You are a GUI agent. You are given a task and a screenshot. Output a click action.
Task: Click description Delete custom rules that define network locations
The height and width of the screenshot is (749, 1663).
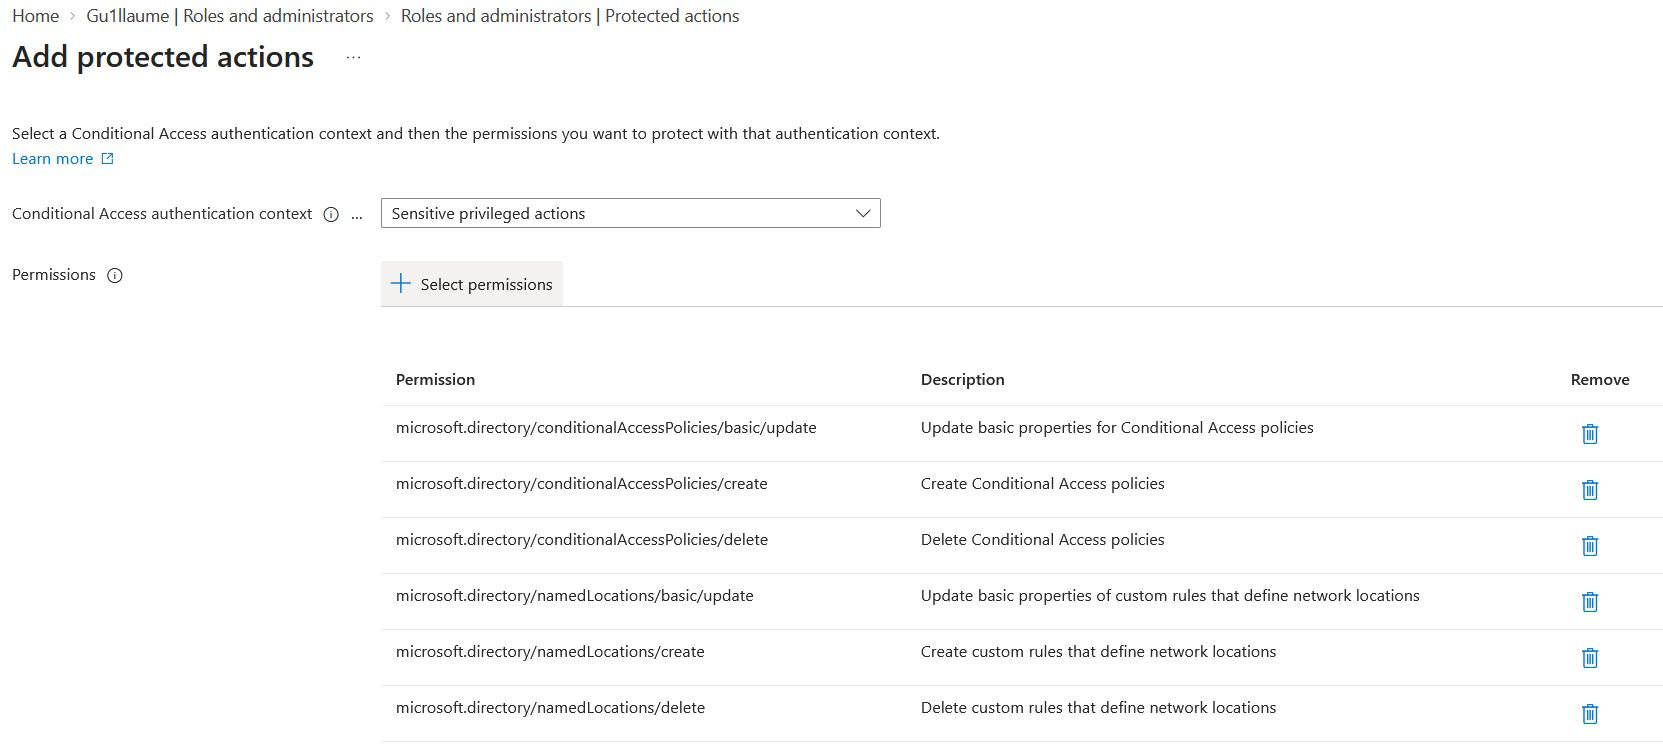[x=1098, y=708]
